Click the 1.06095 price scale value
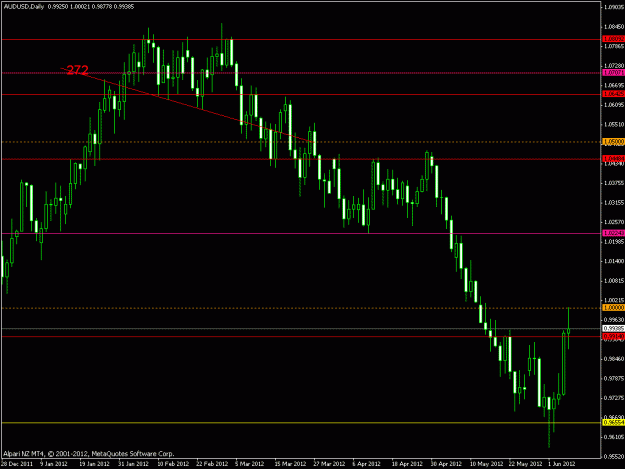This screenshot has height=469, width=625. click(x=614, y=105)
